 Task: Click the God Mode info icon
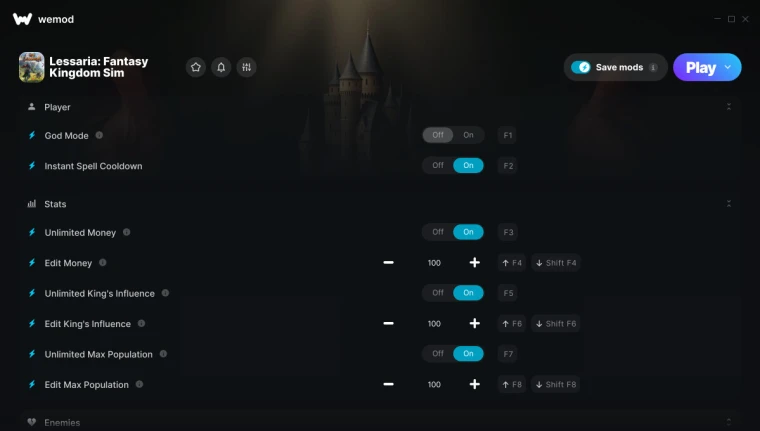(99, 135)
